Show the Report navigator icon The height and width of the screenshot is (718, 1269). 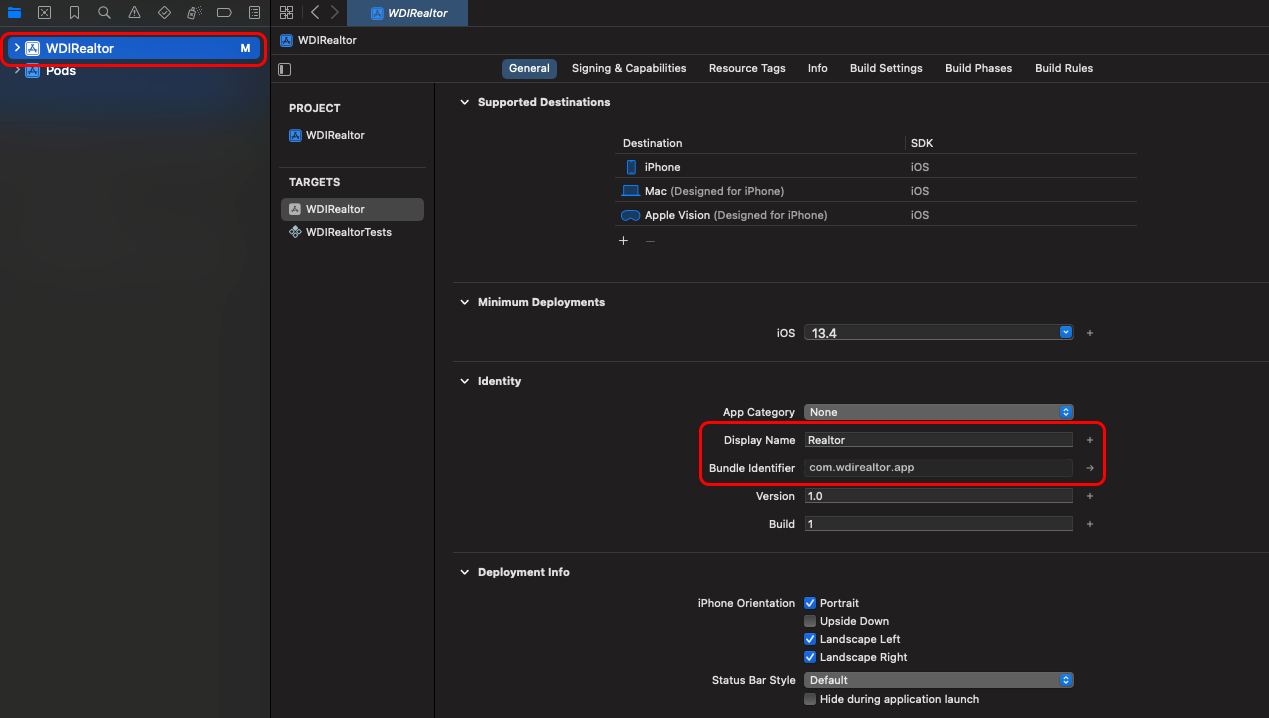tap(254, 13)
